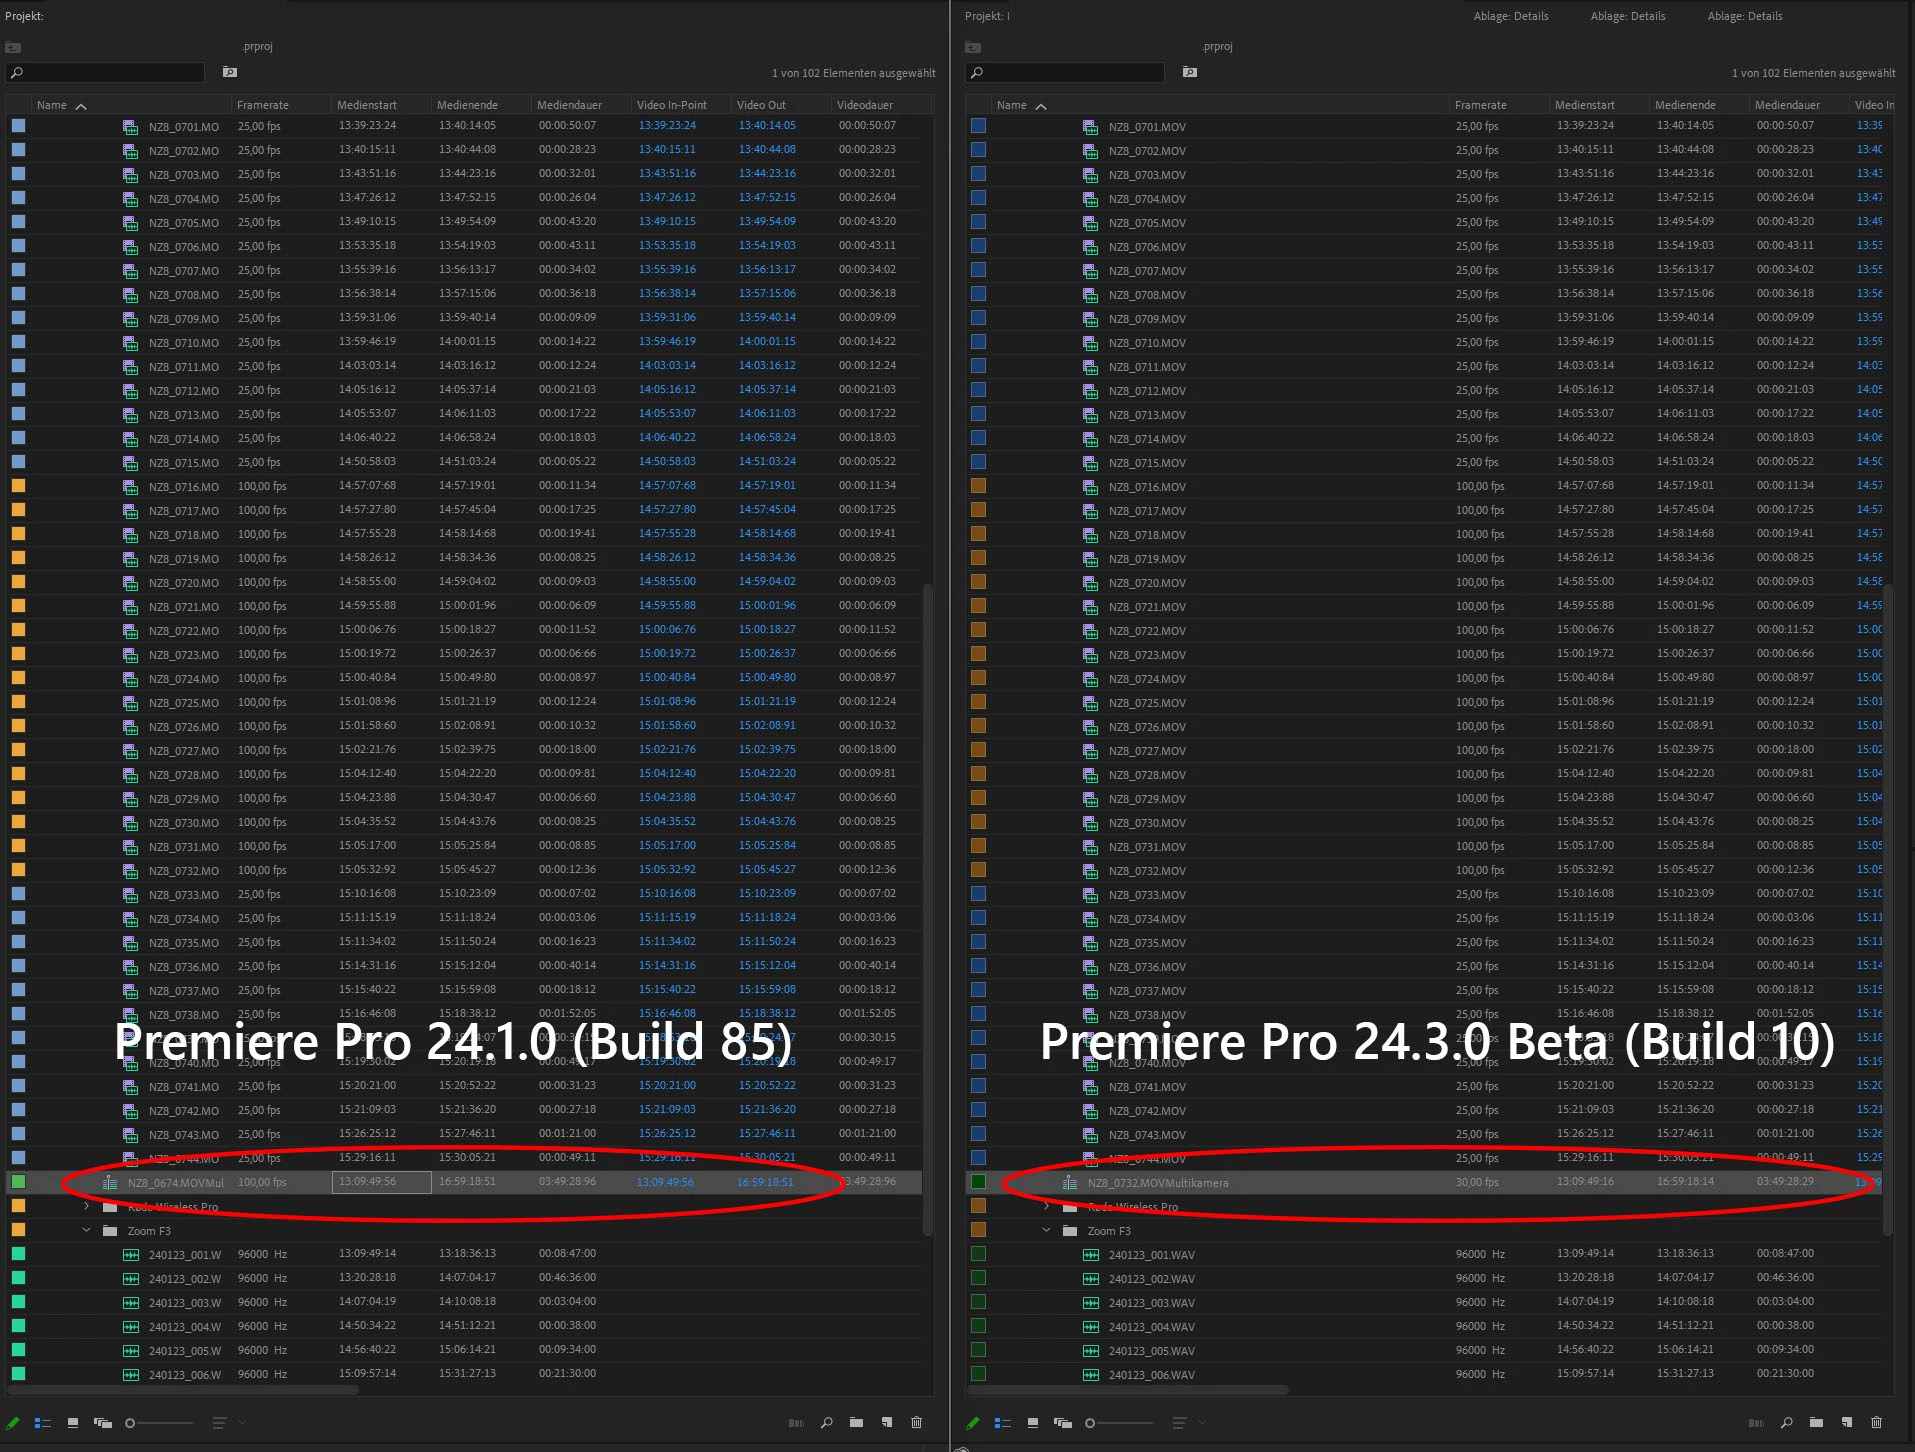
Task: Click Video Out 13:40:44:08 of NZ8_0702 left
Action: 767,150
